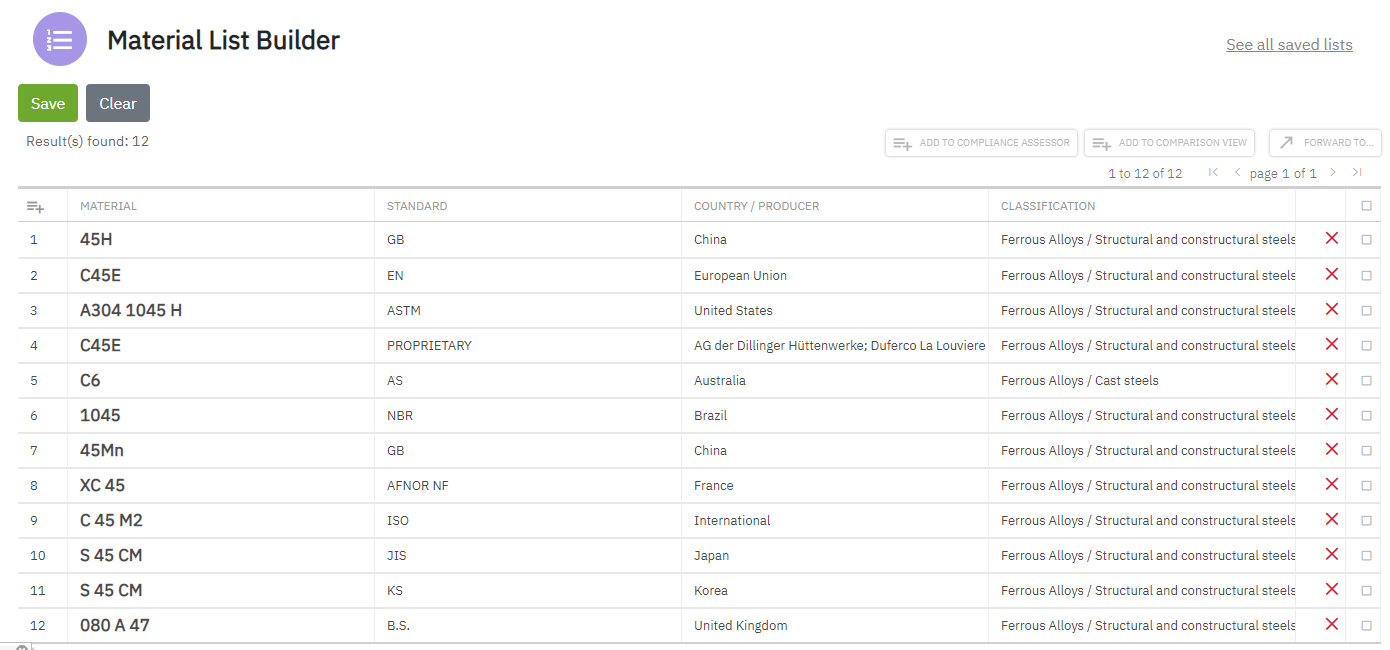1390x650 pixels.
Task: Click the purple Material List Builder icon
Action: 60,40
